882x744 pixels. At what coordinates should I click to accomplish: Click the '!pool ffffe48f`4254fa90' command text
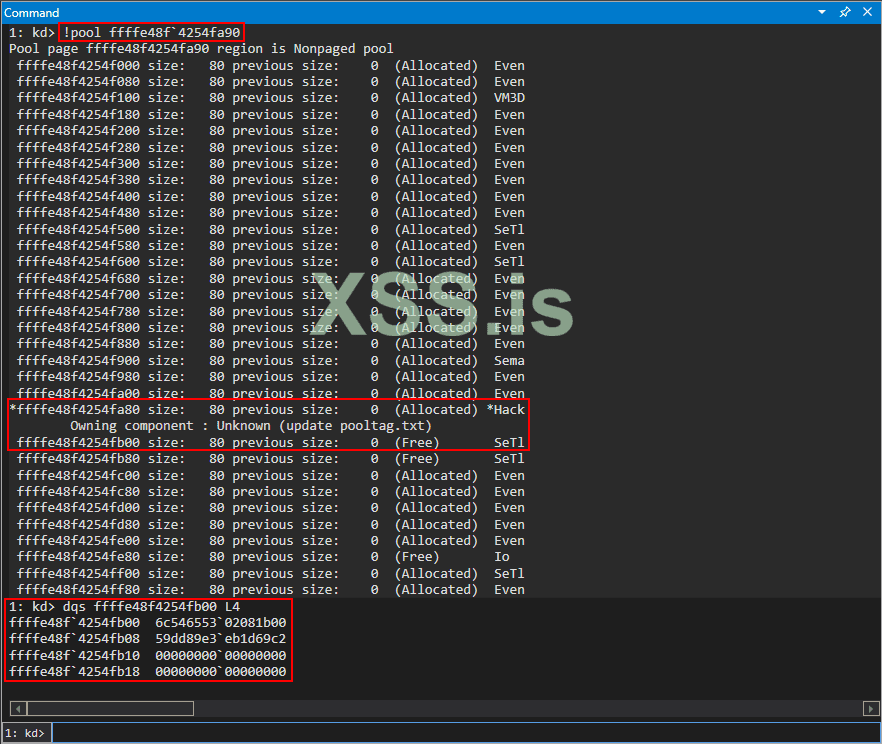click(x=151, y=33)
